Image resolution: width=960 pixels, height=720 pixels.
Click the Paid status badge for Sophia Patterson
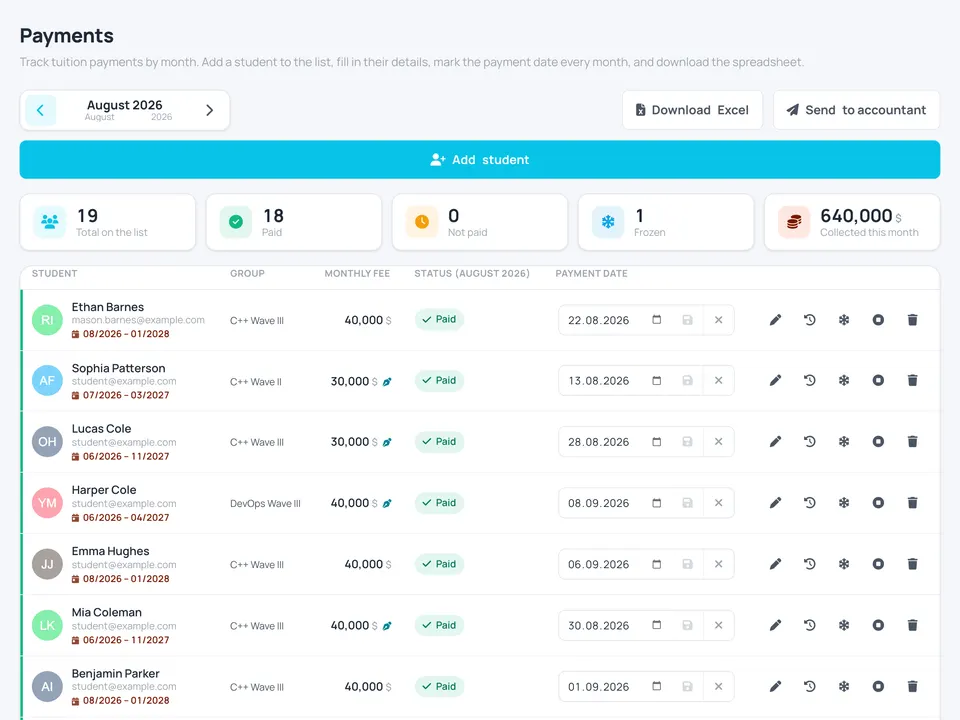click(x=439, y=380)
